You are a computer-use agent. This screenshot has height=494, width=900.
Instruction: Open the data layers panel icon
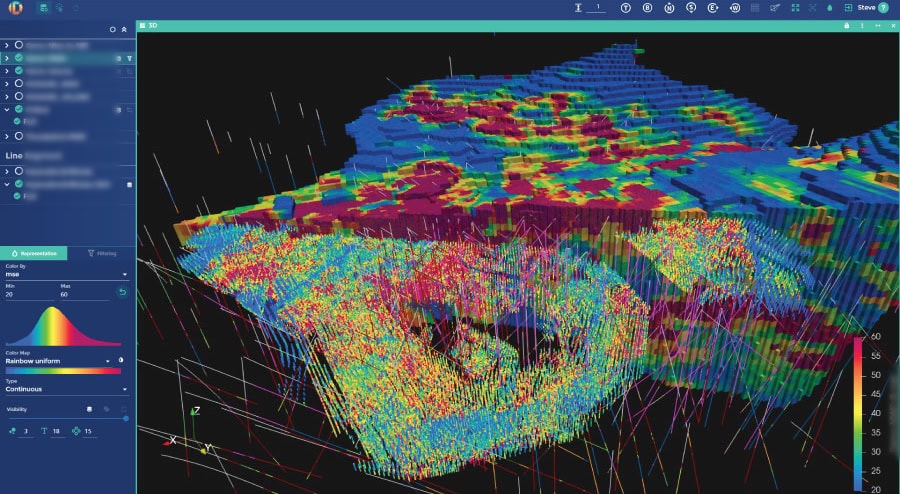coord(43,8)
